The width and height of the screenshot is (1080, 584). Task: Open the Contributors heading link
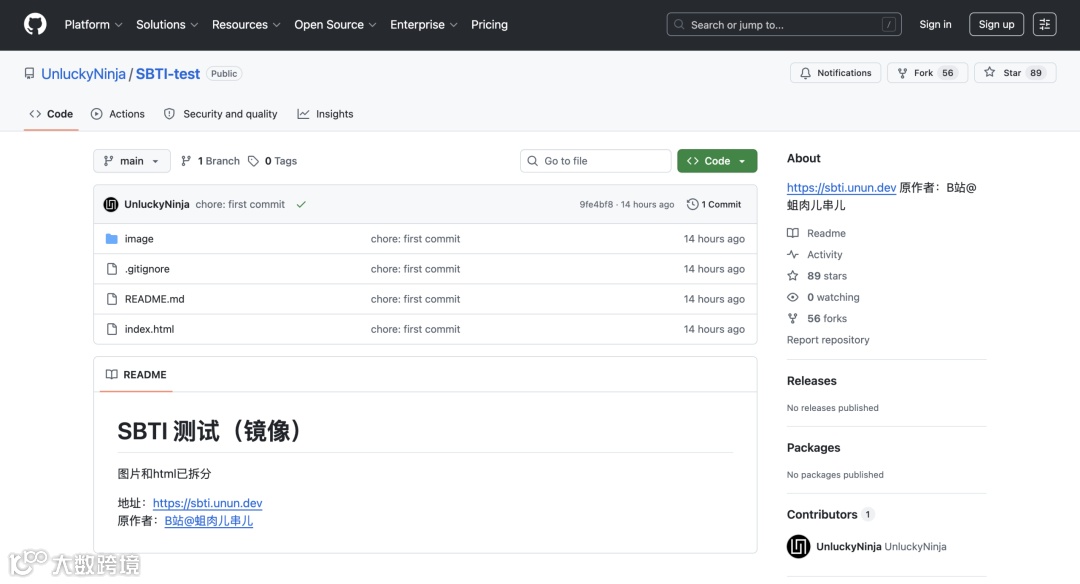pos(830,514)
